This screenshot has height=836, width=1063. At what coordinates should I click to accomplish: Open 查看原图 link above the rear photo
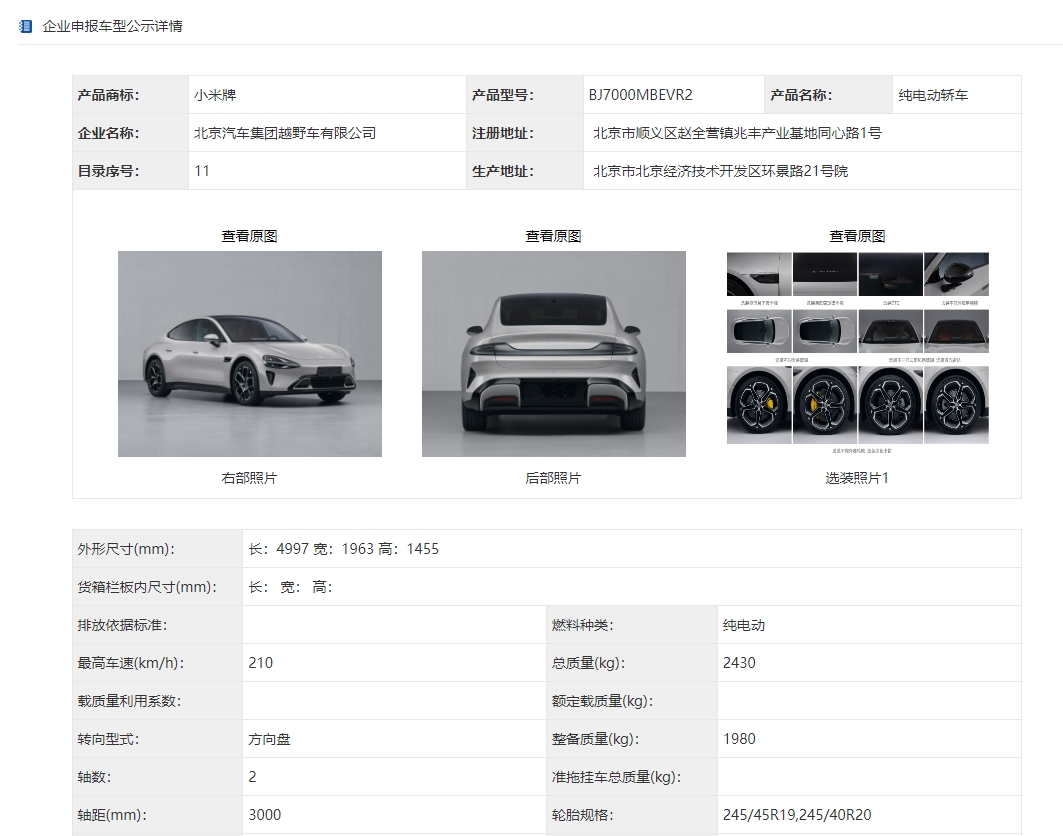click(x=553, y=236)
